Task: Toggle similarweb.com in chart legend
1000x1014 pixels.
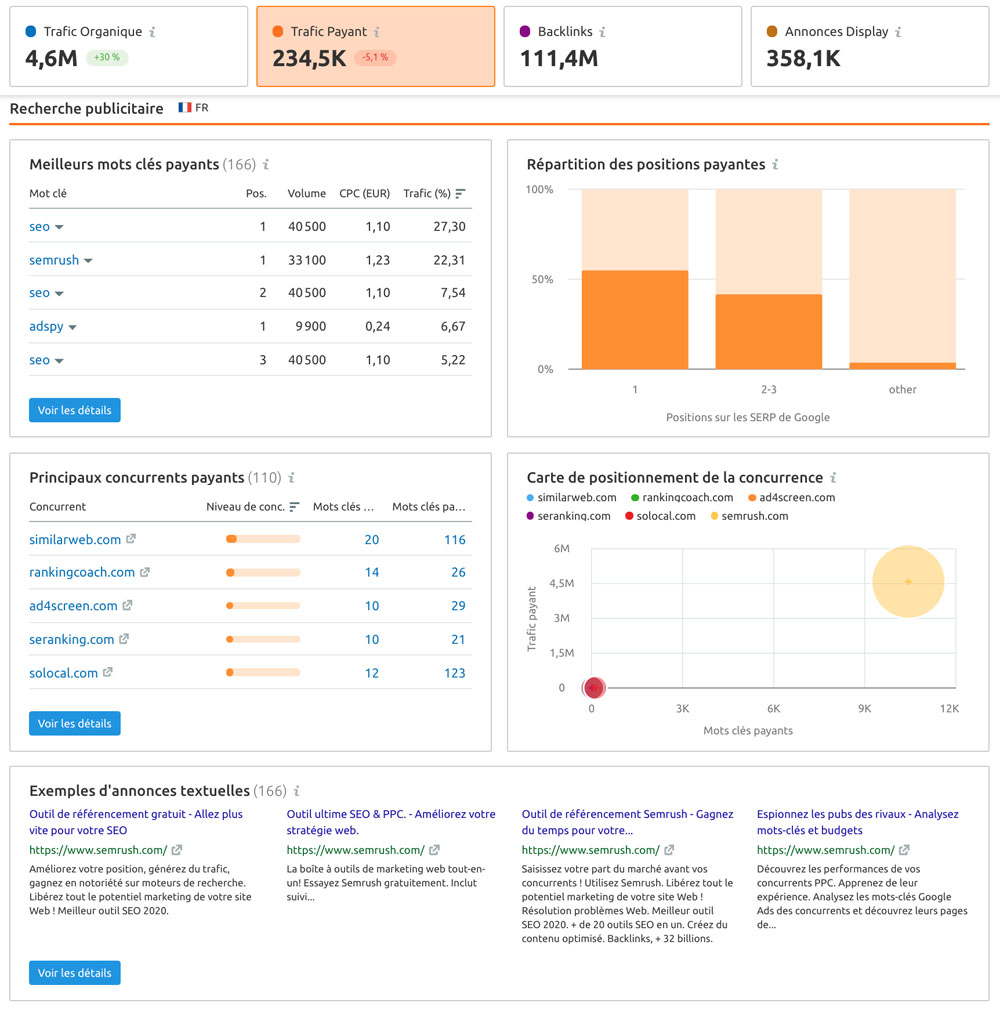Action: pyautogui.click(x=572, y=497)
